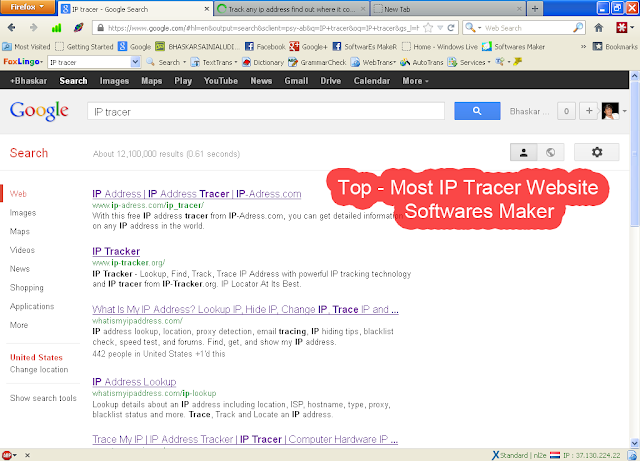Image resolution: width=640 pixels, height=461 pixels.
Task: Open the FoxLingo logo menu
Action: point(23,62)
